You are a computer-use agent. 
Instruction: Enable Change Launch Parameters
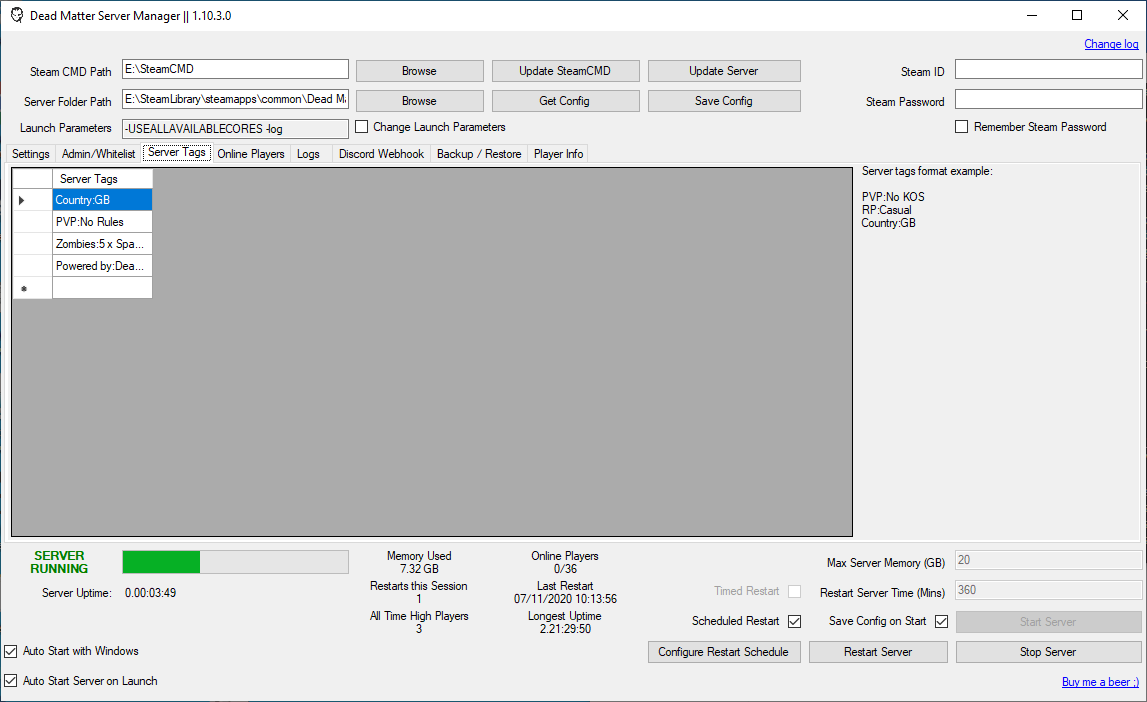point(361,126)
